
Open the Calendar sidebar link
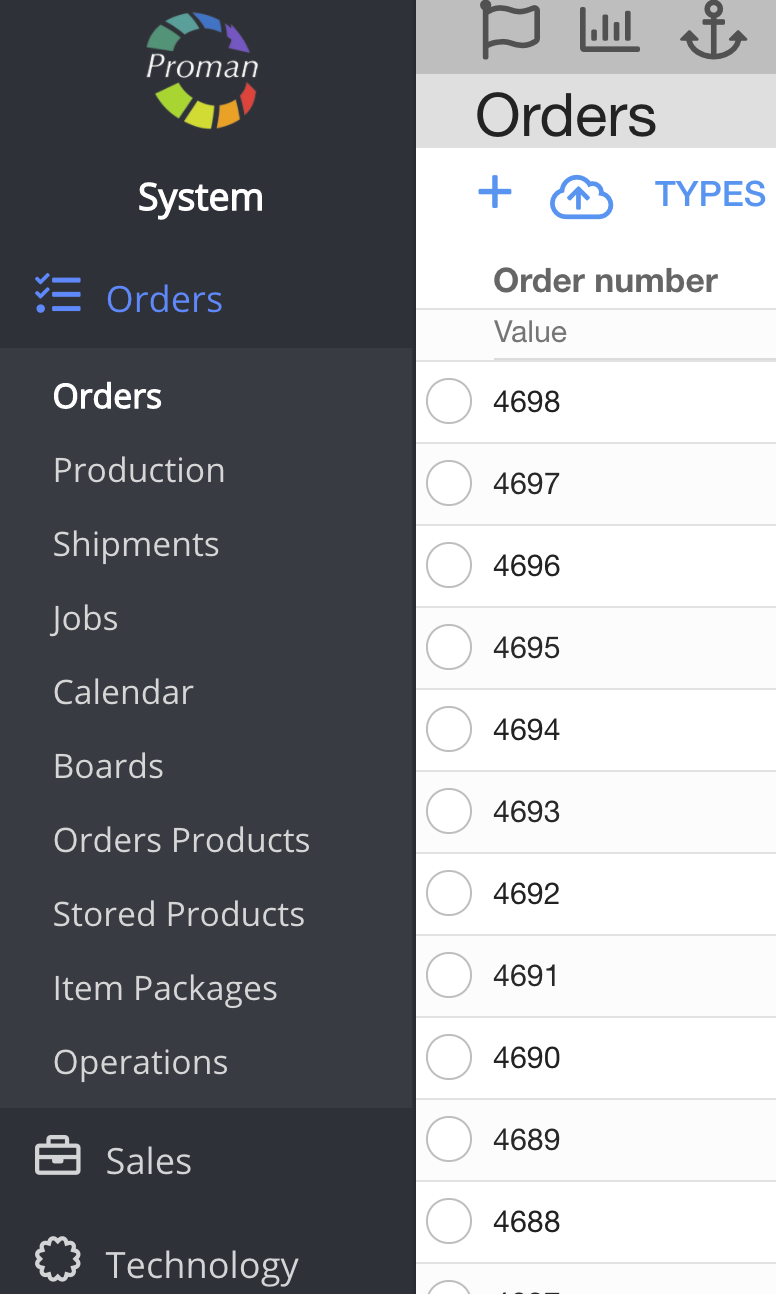123,692
